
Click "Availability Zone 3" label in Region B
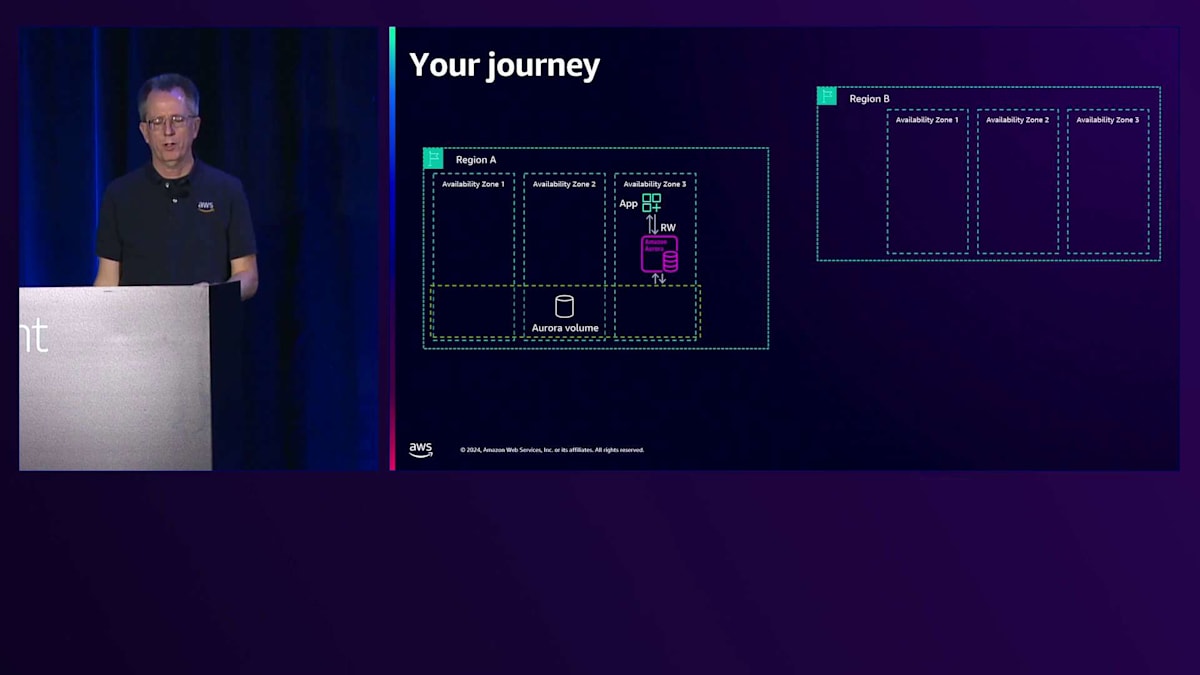pos(1107,120)
